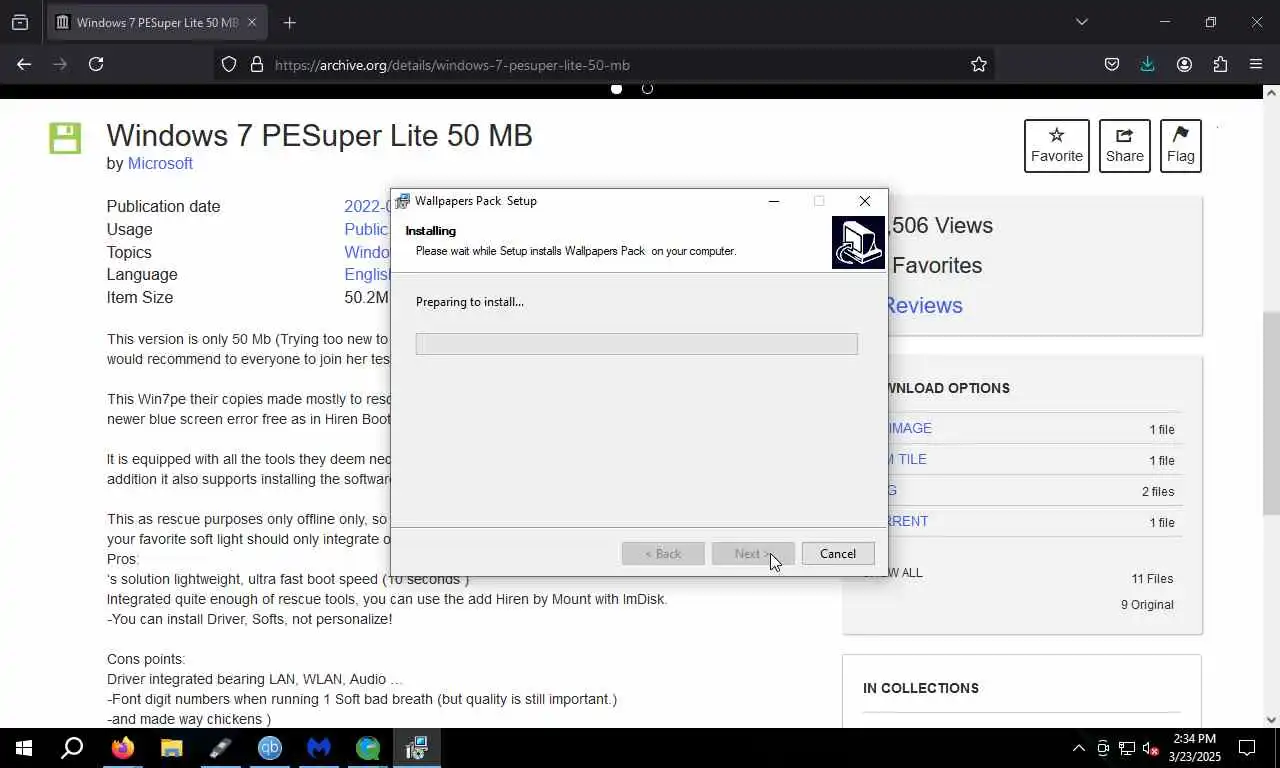Select the Windows 7 PESuper Lite tab
Image resolution: width=1280 pixels, height=768 pixels.
pyautogui.click(x=158, y=22)
